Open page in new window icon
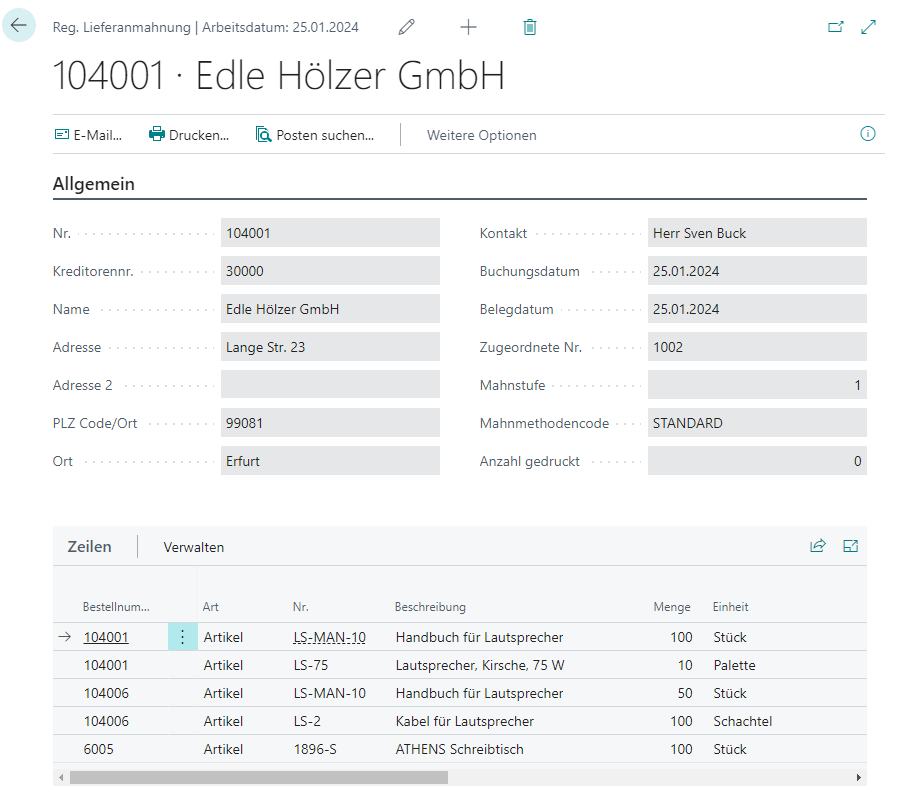 tap(836, 27)
